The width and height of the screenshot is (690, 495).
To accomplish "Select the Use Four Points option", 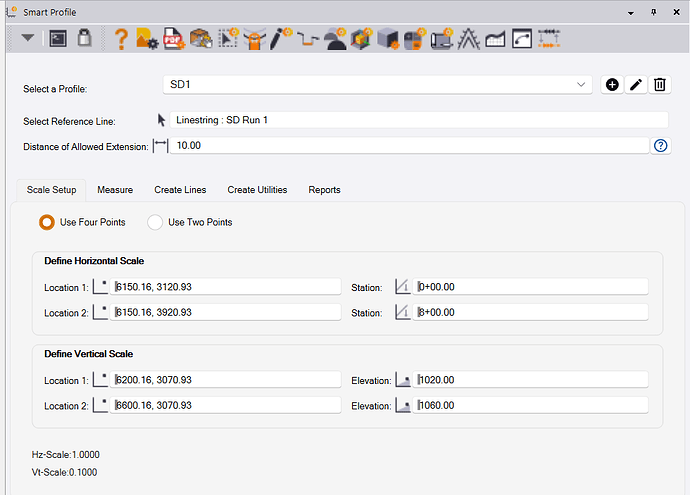I will coord(46,222).
